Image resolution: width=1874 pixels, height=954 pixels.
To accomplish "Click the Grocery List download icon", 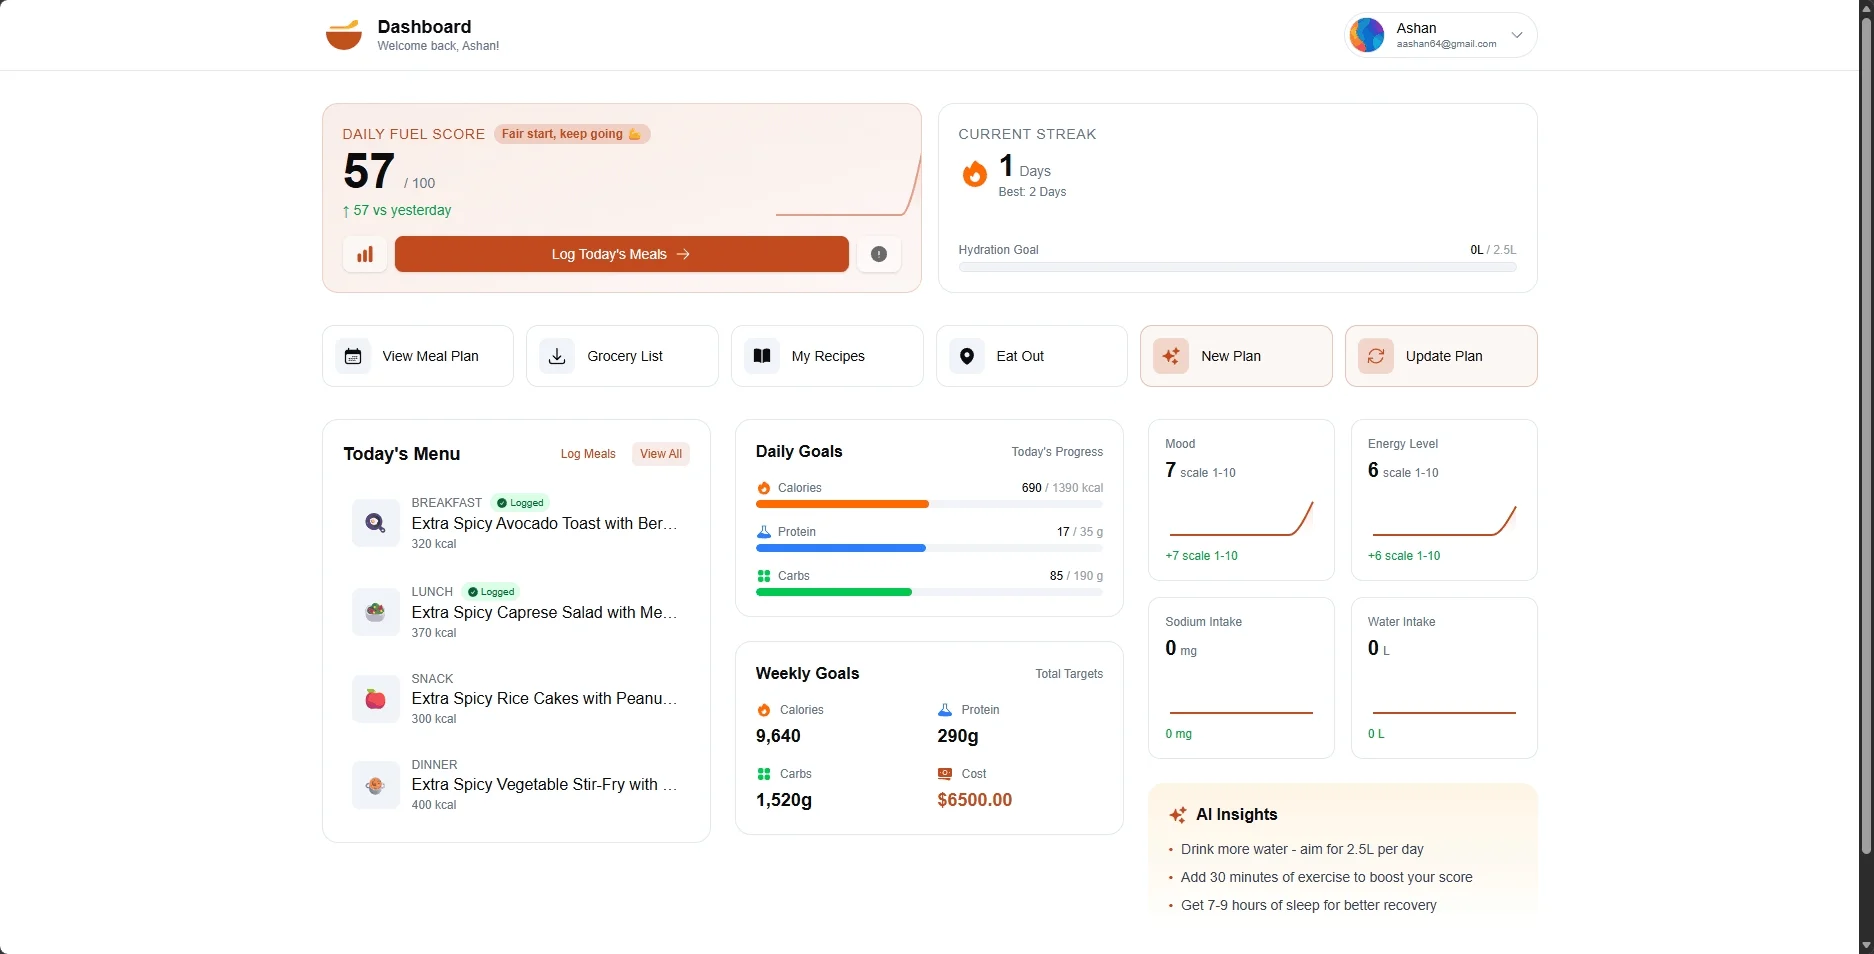I will coord(557,356).
